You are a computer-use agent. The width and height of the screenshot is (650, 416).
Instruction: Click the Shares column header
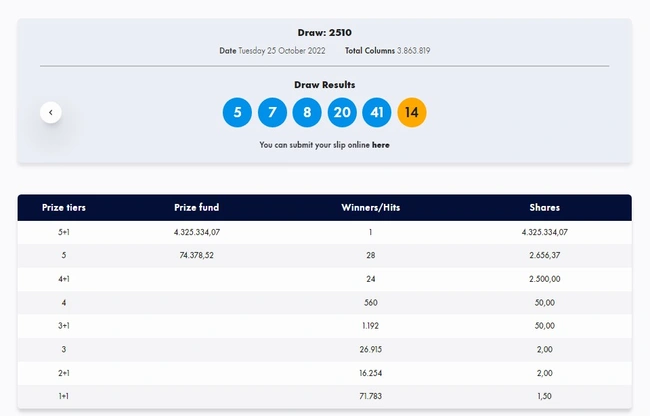[544, 208]
